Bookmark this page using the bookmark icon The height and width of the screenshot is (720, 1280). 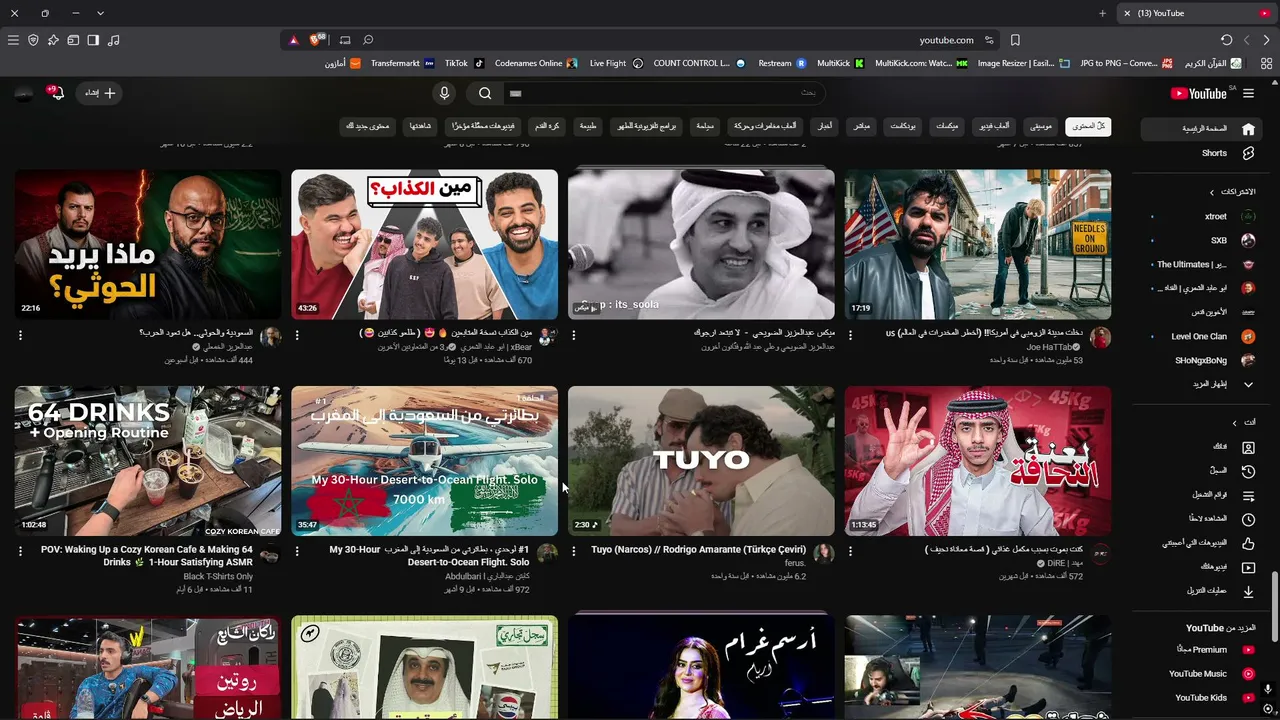tap(1015, 40)
